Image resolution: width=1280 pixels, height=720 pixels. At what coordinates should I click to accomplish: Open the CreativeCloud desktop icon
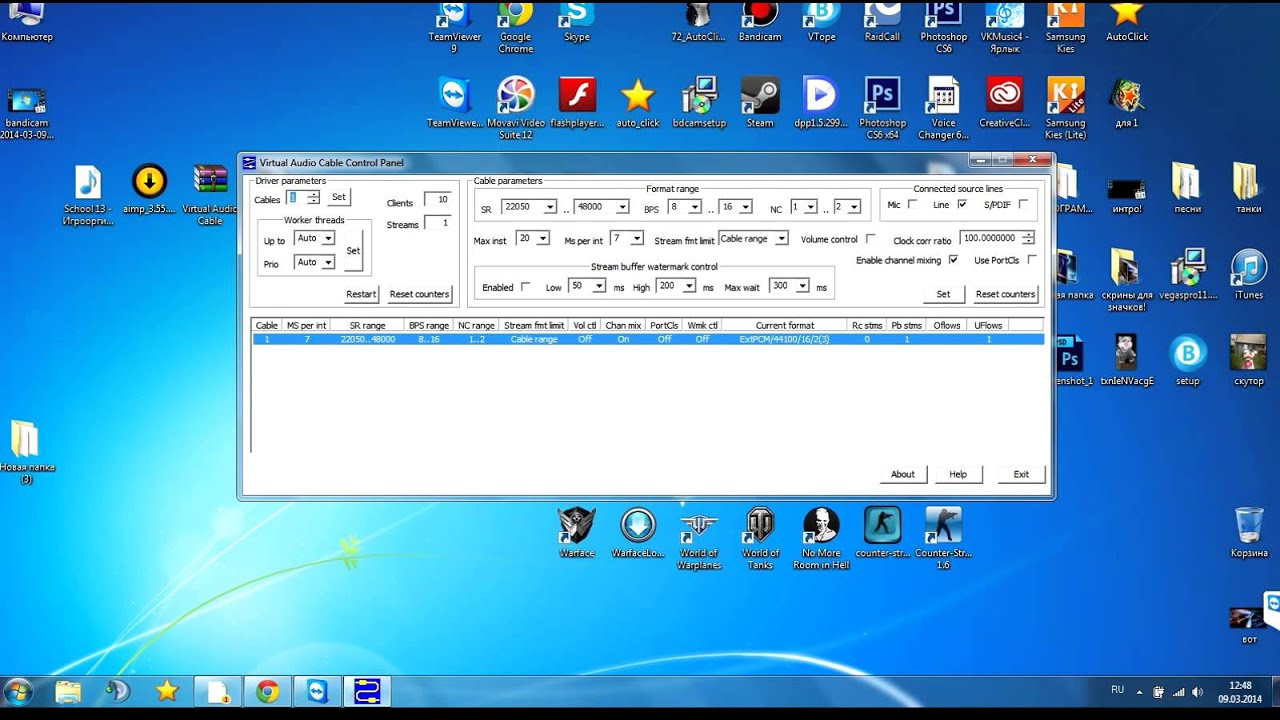(x=1005, y=102)
